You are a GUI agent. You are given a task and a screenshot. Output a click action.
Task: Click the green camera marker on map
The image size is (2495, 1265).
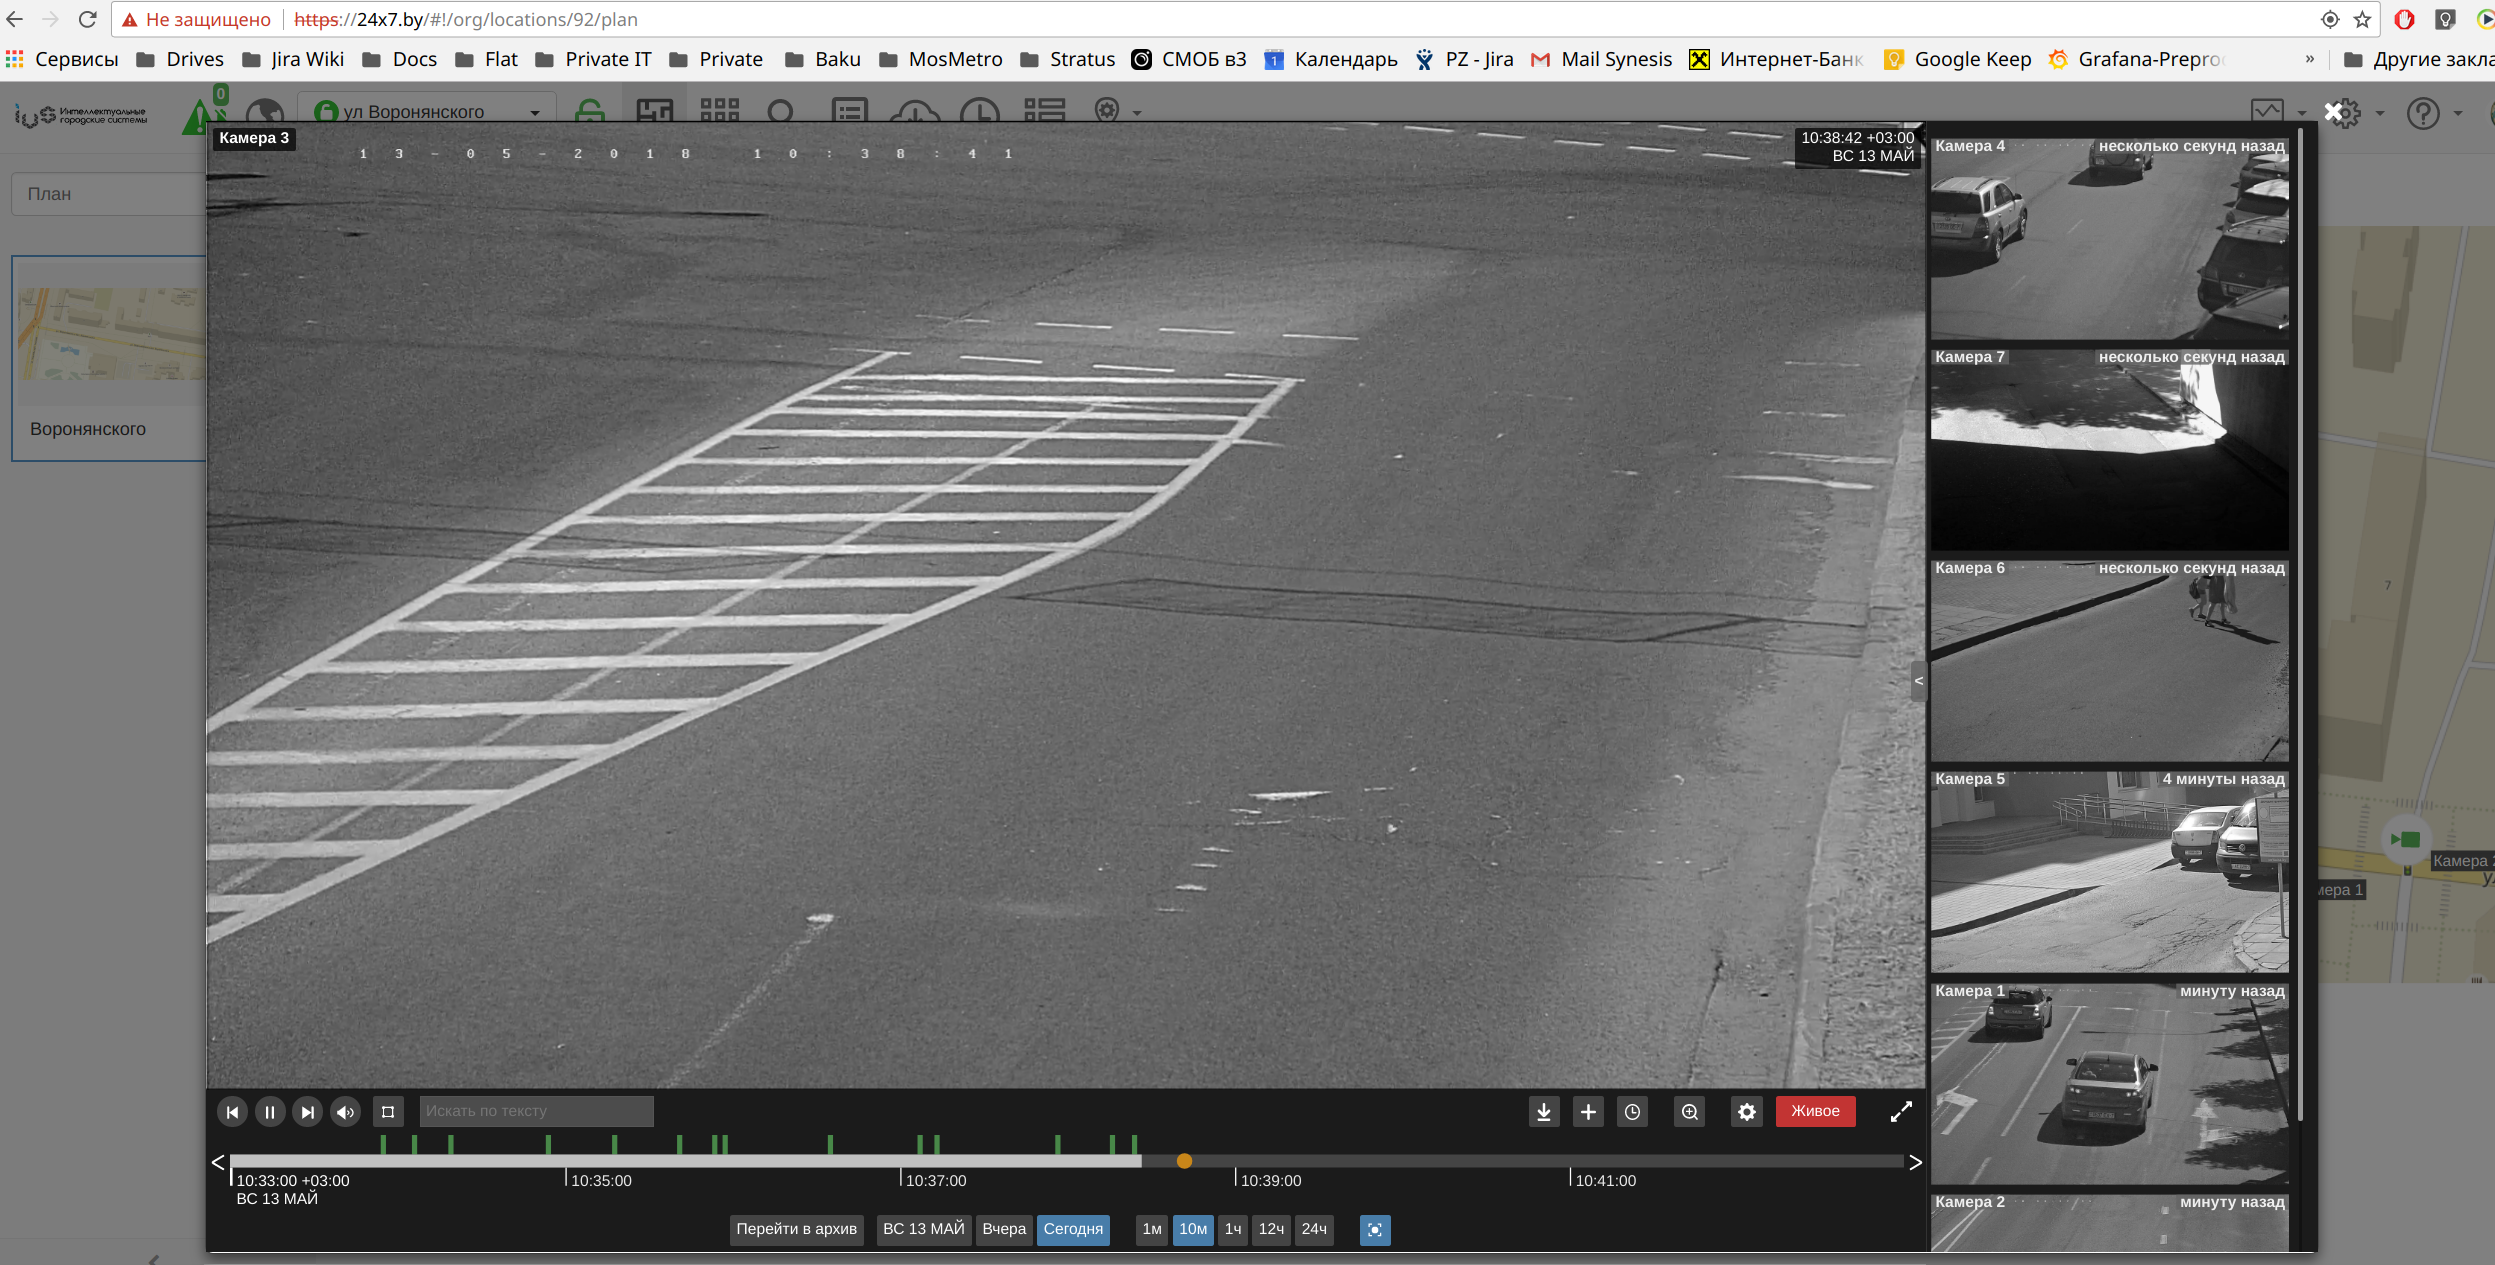point(2406,839)
